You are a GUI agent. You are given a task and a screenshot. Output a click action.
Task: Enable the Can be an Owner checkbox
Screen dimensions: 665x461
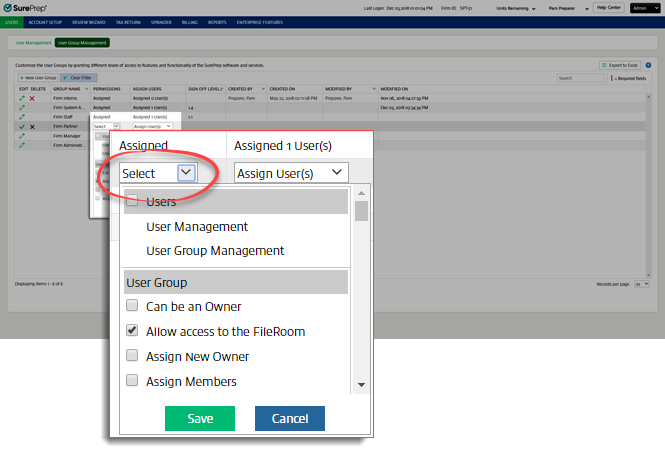pos(132,306)
